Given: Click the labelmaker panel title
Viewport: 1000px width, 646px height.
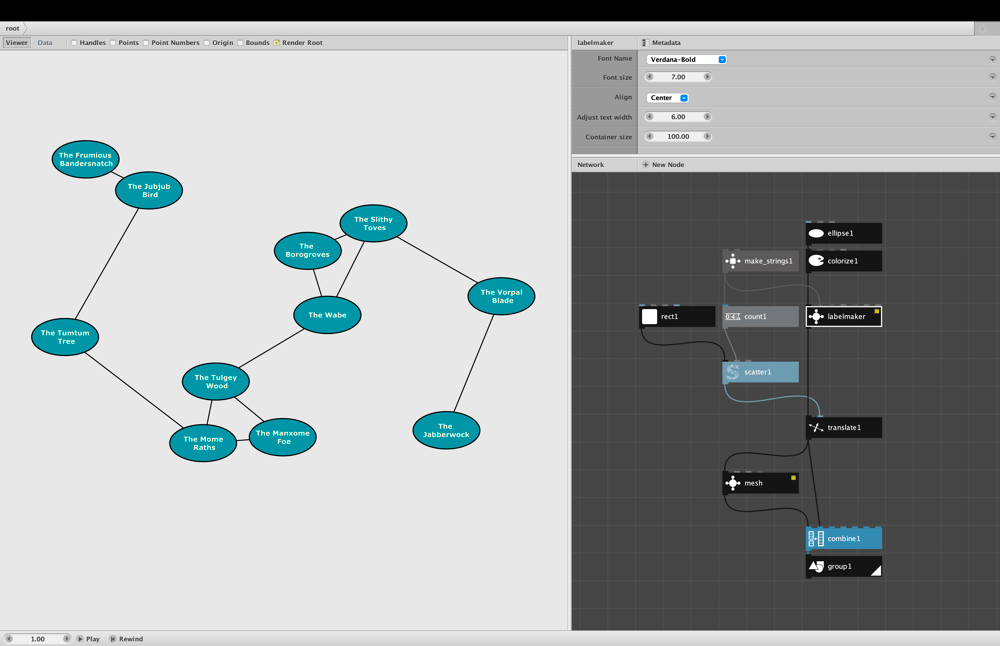Looking at the screenshot, I should pos(595,43).
